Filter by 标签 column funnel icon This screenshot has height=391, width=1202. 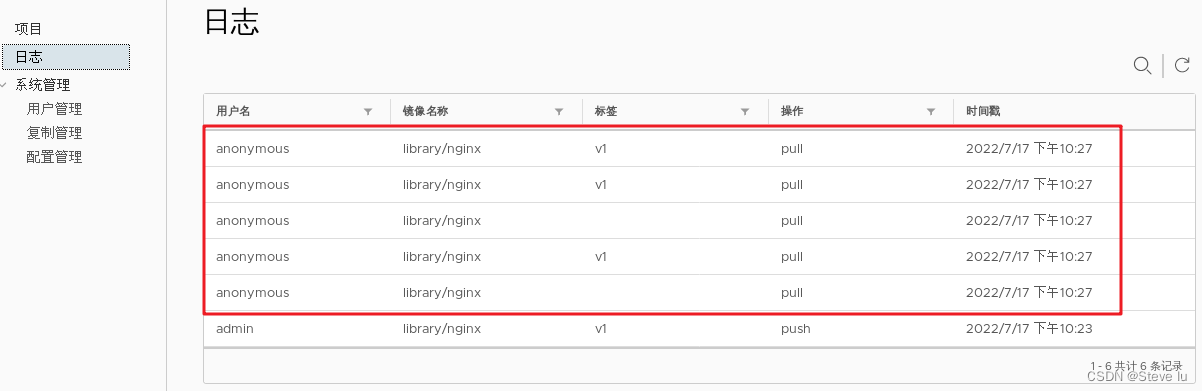click(745, 111)
